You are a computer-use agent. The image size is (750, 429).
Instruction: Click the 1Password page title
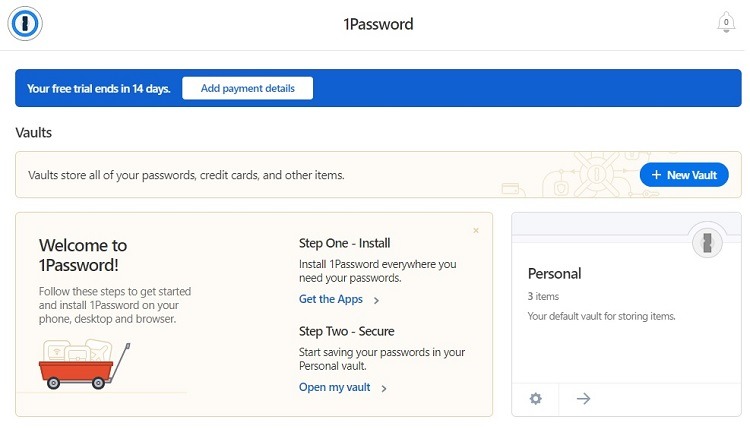pyautogui.click(x=378, y=24)
